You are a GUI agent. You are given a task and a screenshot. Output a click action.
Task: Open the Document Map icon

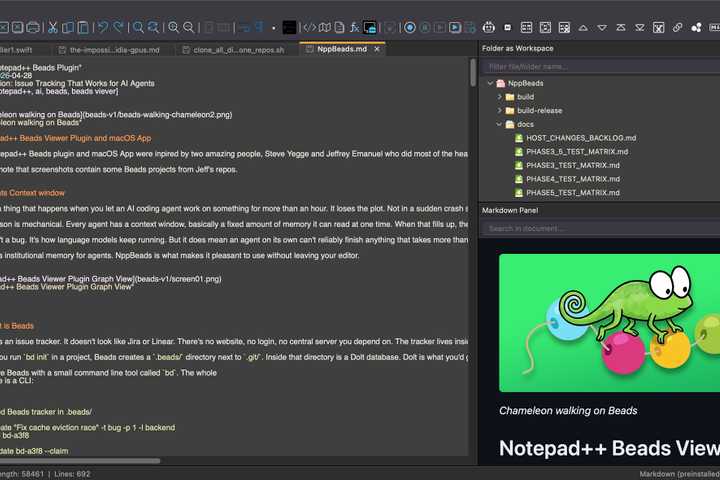325,28
